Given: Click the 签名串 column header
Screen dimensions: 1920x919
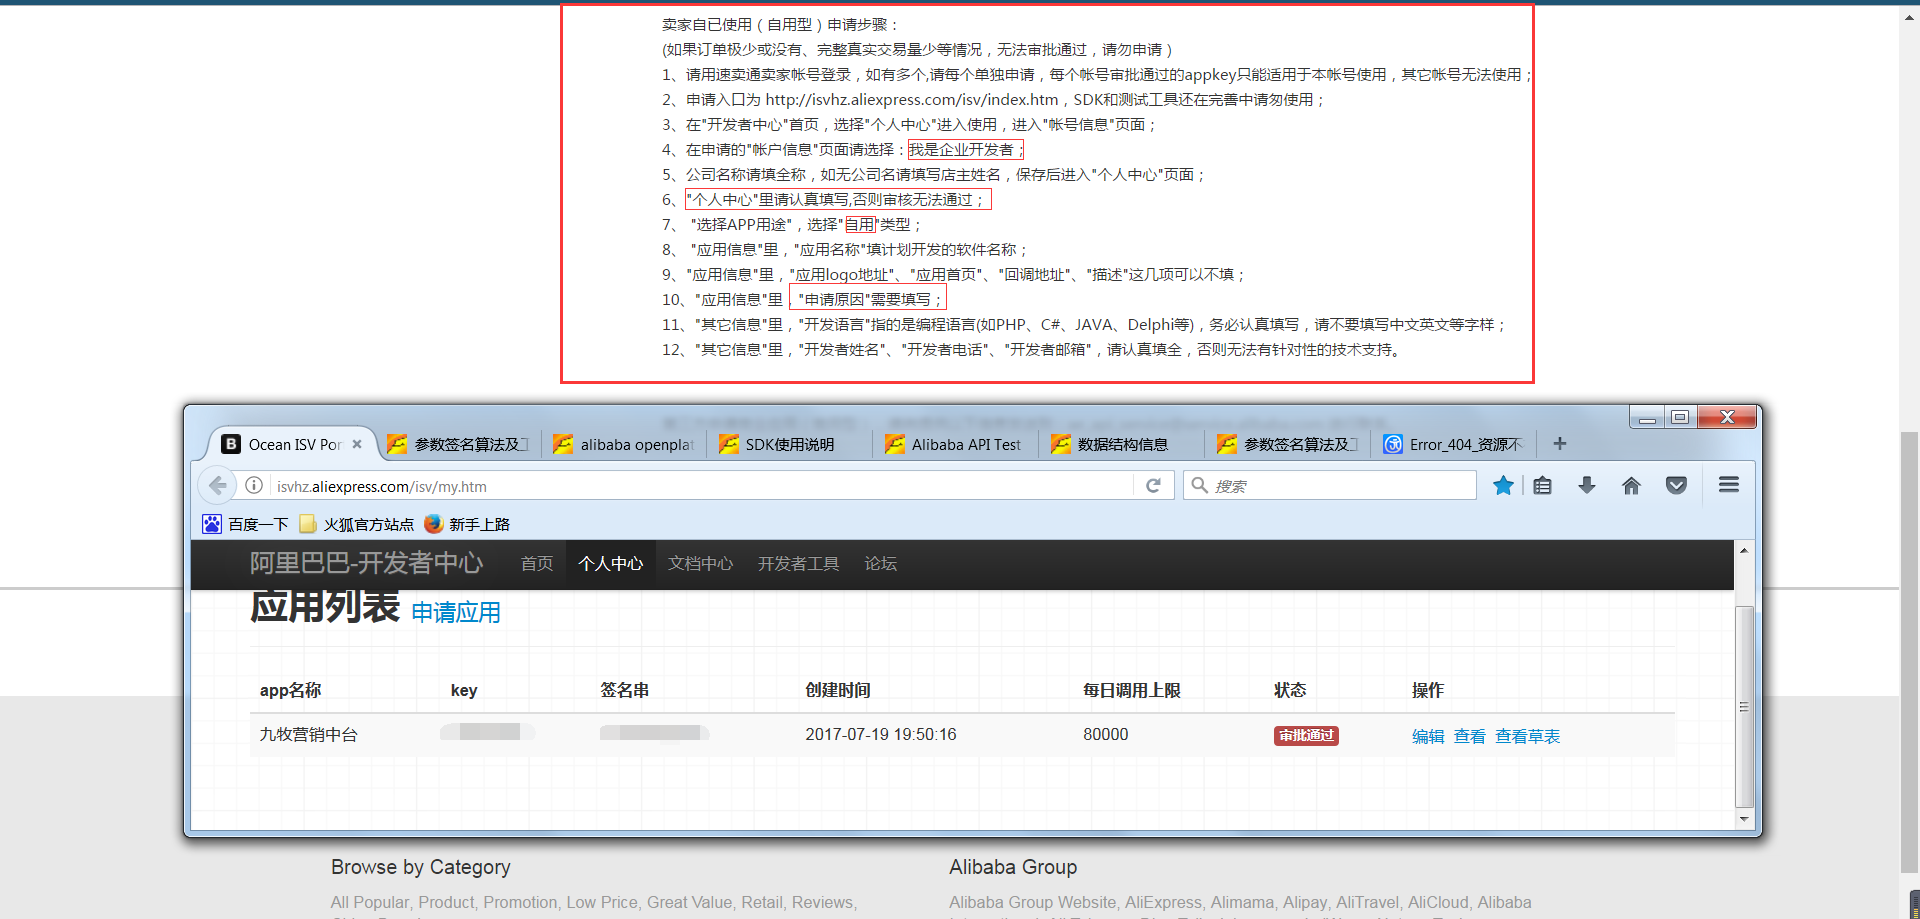Looking at the screenshot, I should 625,690.
